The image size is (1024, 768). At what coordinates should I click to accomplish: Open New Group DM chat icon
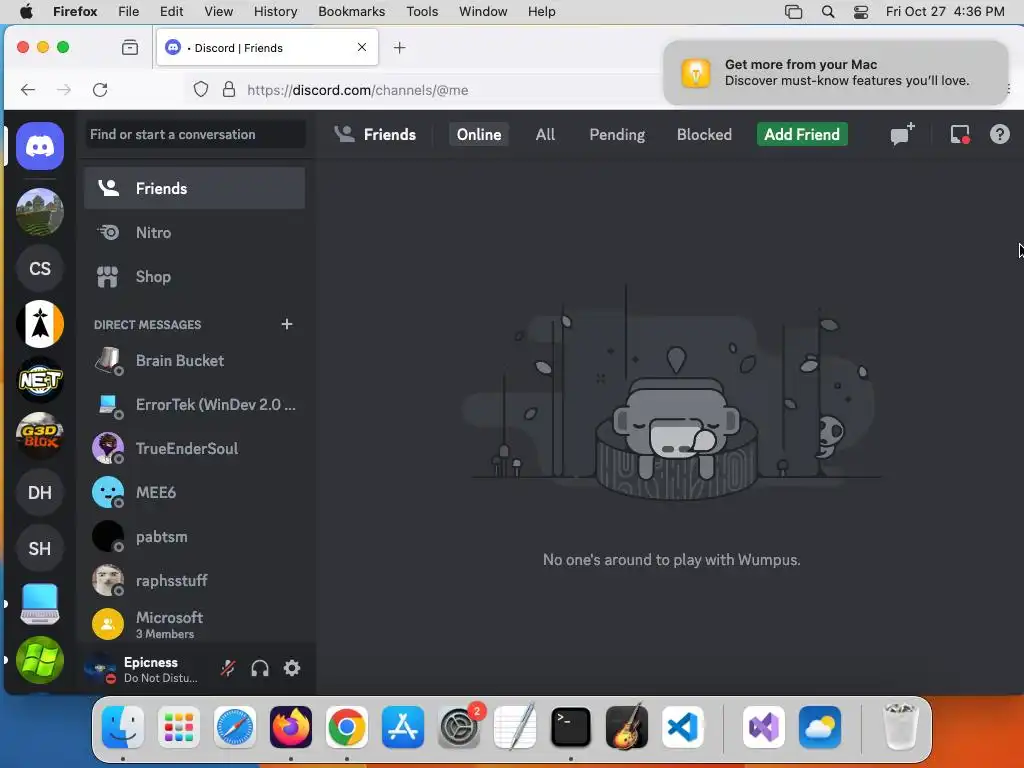902,134
